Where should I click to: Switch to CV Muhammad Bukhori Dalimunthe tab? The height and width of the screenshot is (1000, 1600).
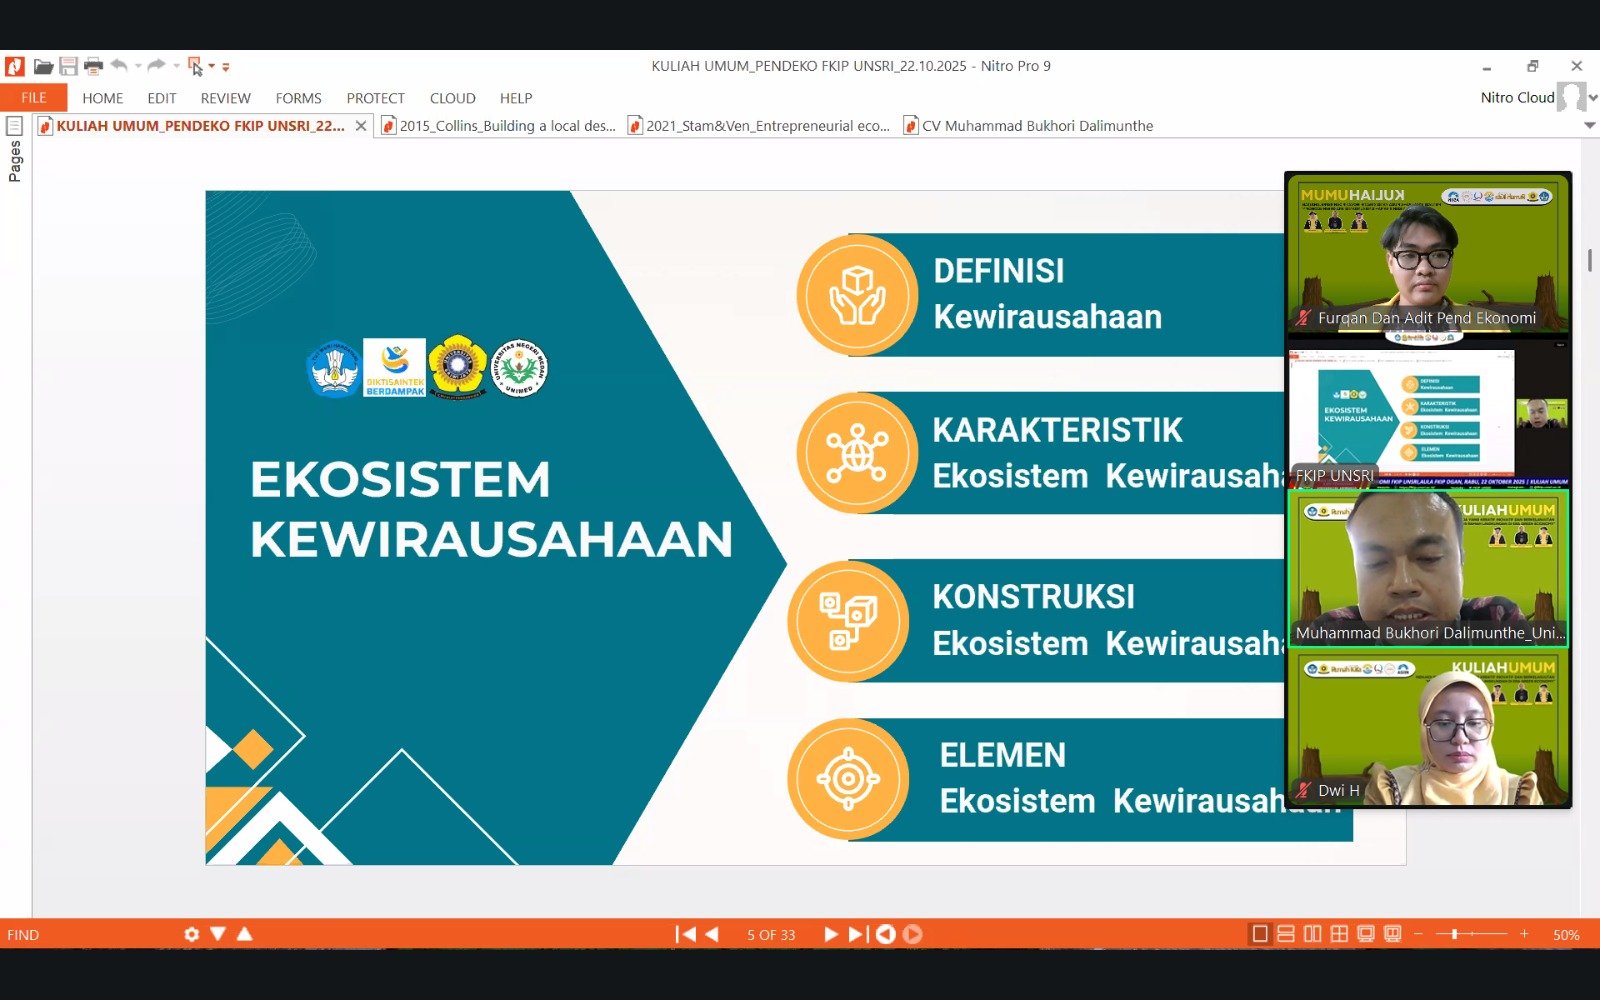[x=1036, y=126]
